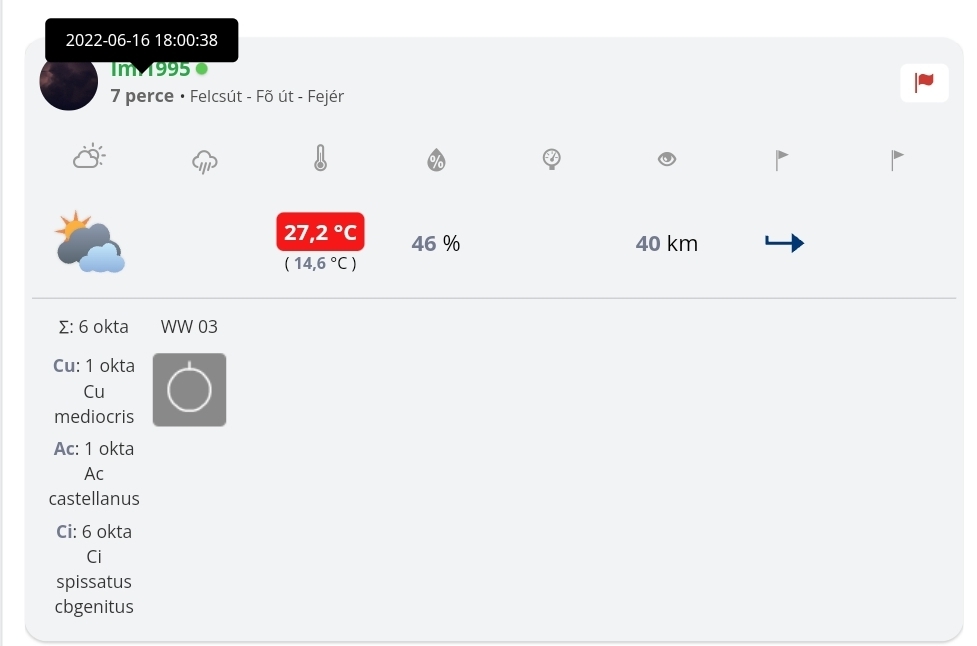Screen dimensions: 977x646
Task: Click the second wind flag icon
Action: (897, 158)
